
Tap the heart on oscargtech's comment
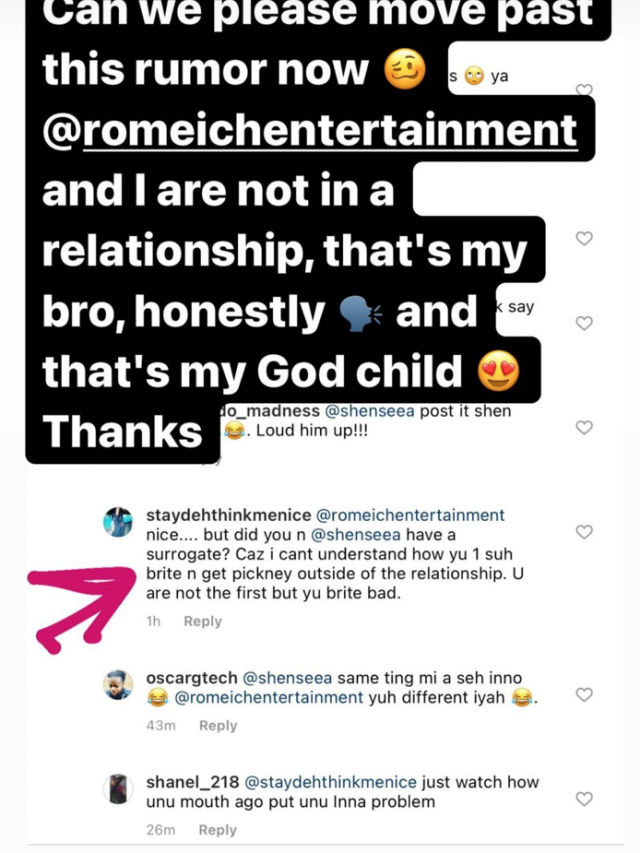(585, 694)
